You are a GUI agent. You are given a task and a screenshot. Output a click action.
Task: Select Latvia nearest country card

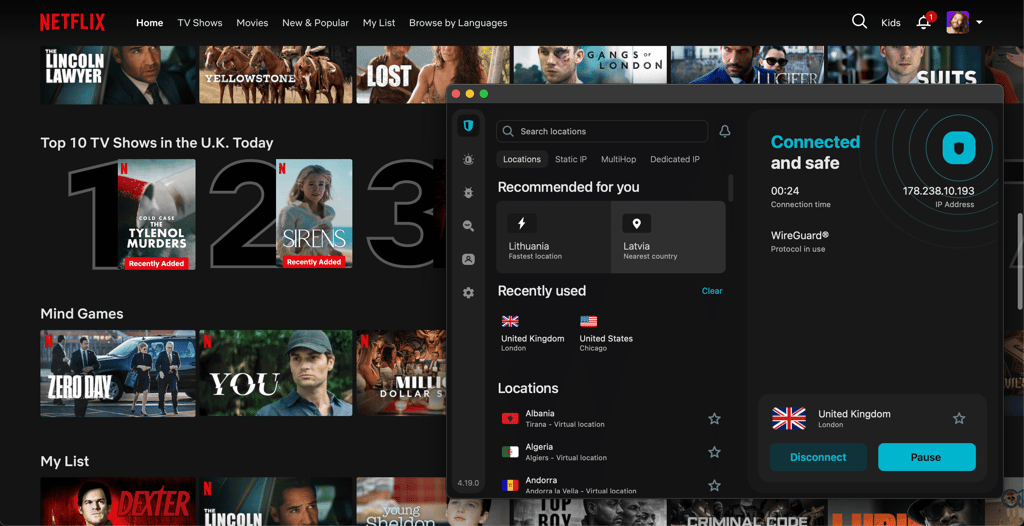click(668, 237)
